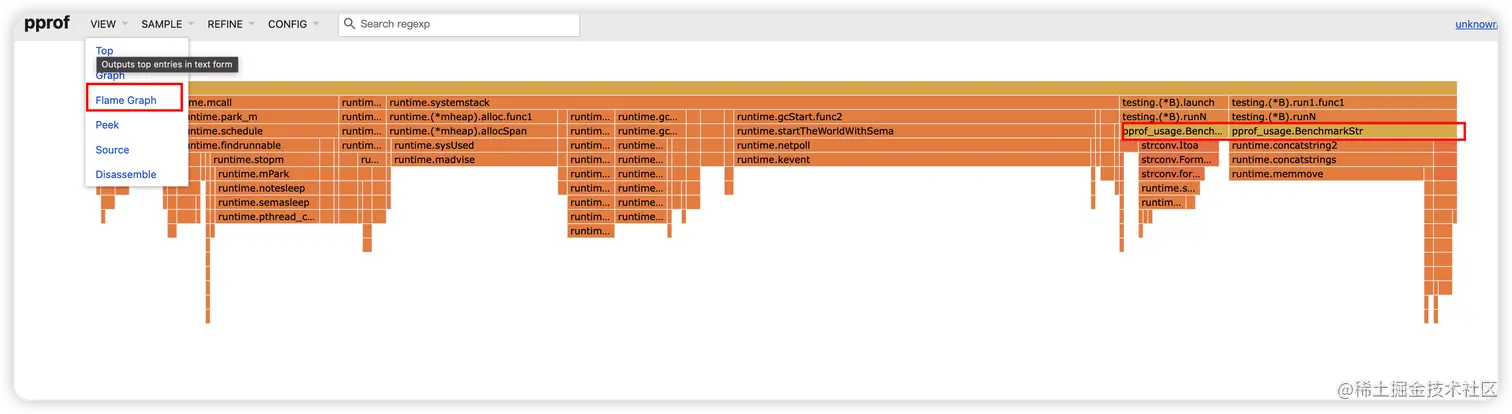The width and height of the screenshot is (1512, 414).
Task: Select Flame Graph in the VIEW menu
Action: (x=126, y=100)
